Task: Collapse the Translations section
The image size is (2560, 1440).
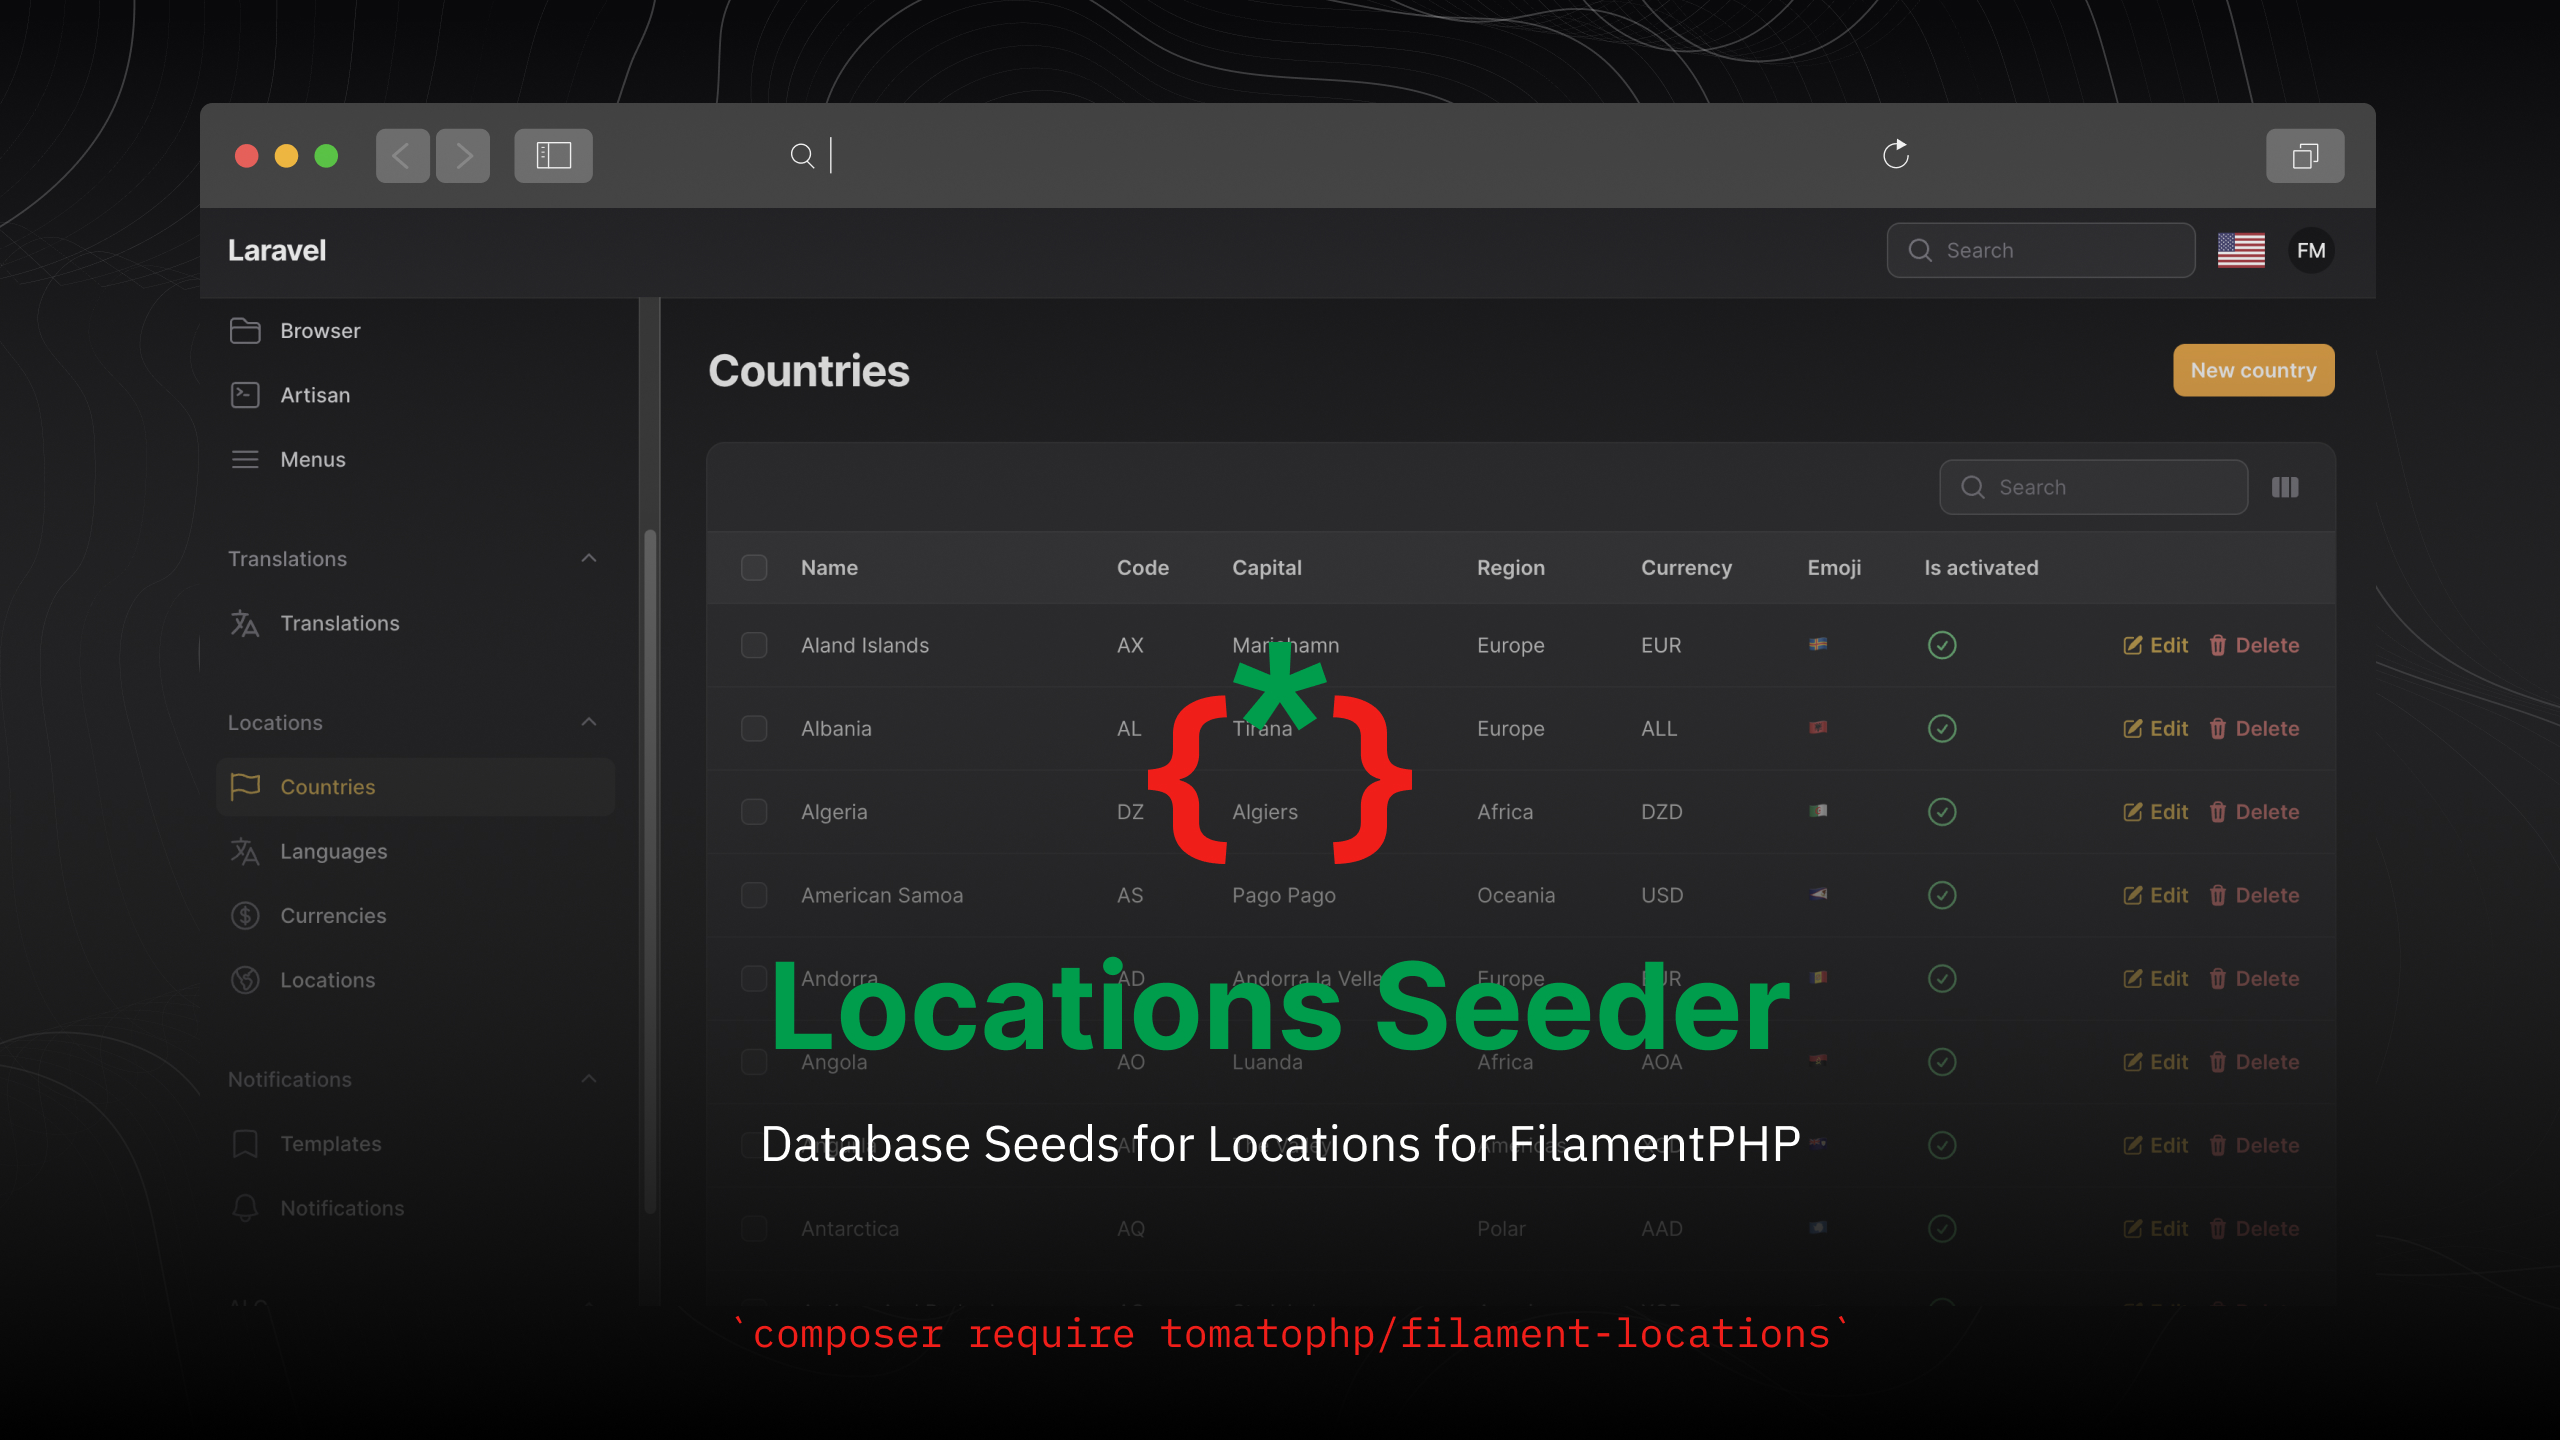Action: click(587, 557)
